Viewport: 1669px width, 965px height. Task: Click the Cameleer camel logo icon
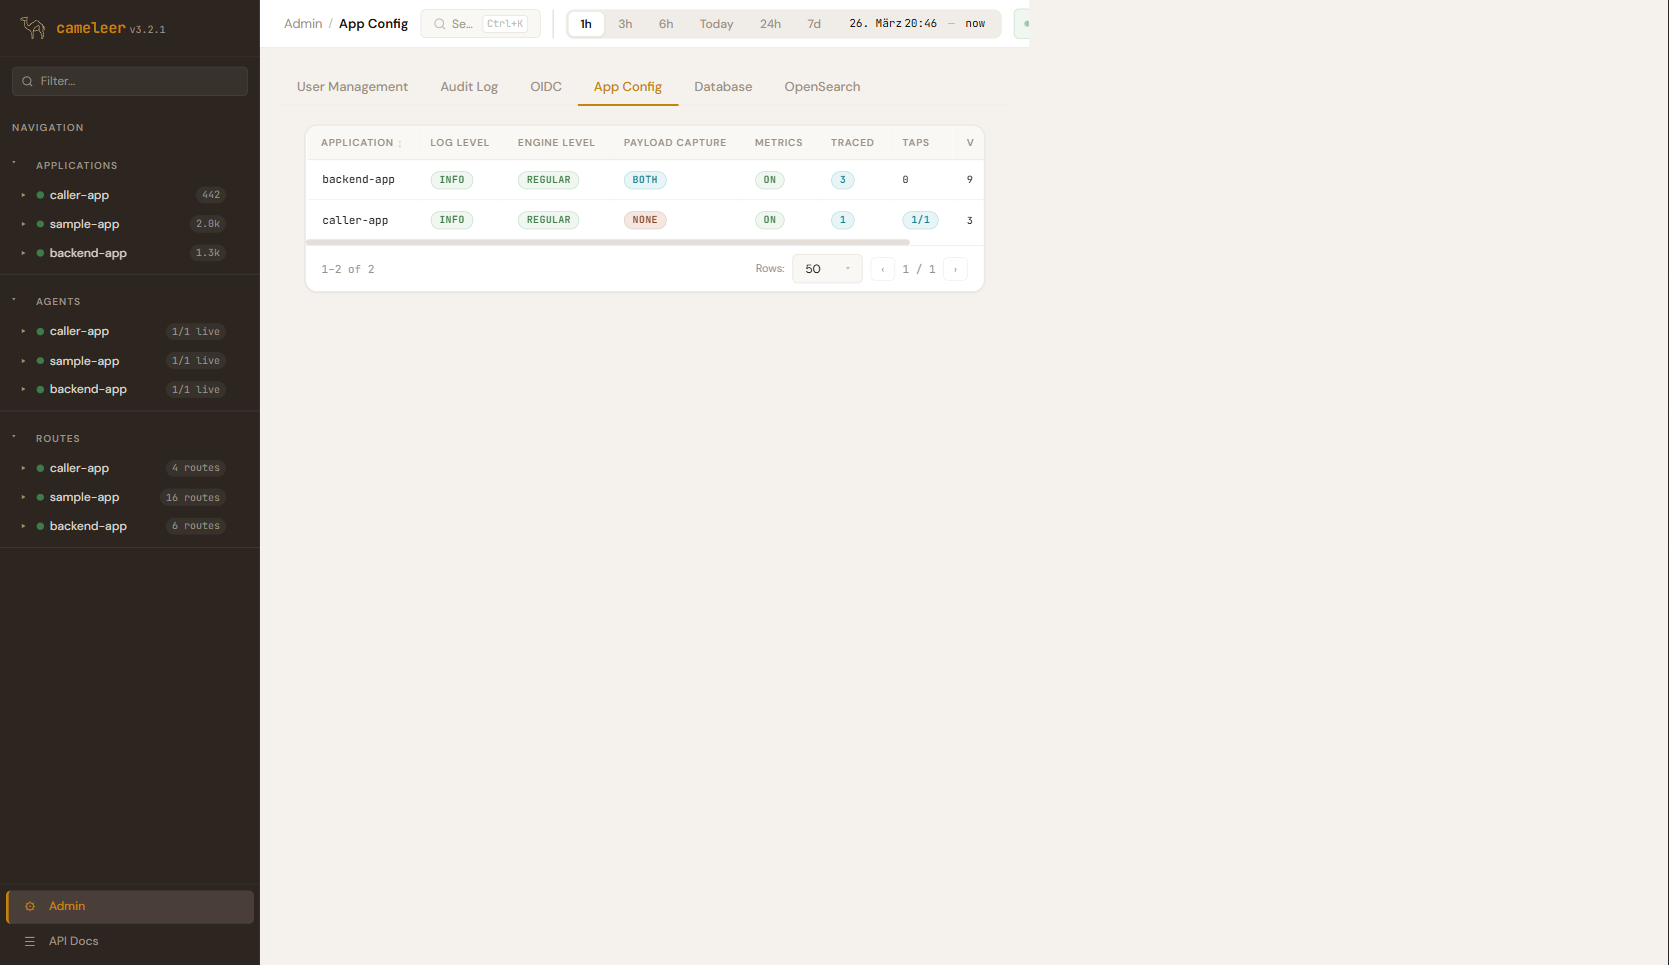pos(33,28)
